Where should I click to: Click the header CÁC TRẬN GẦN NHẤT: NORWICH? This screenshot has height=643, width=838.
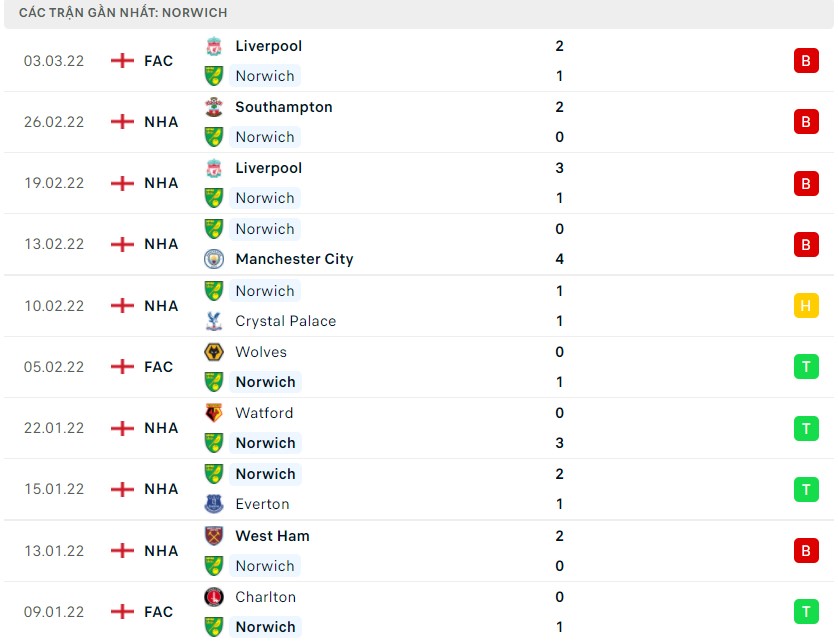(x=120, y=12)
